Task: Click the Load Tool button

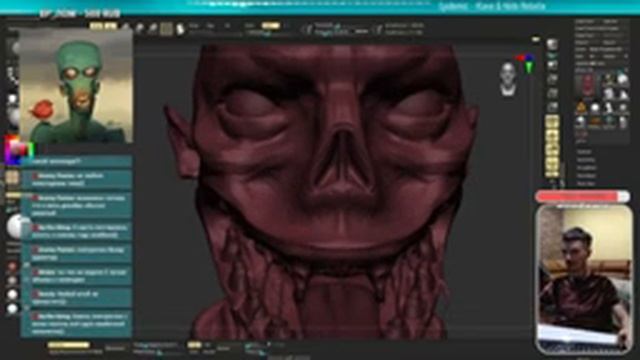Action: (x=584, y=21)
